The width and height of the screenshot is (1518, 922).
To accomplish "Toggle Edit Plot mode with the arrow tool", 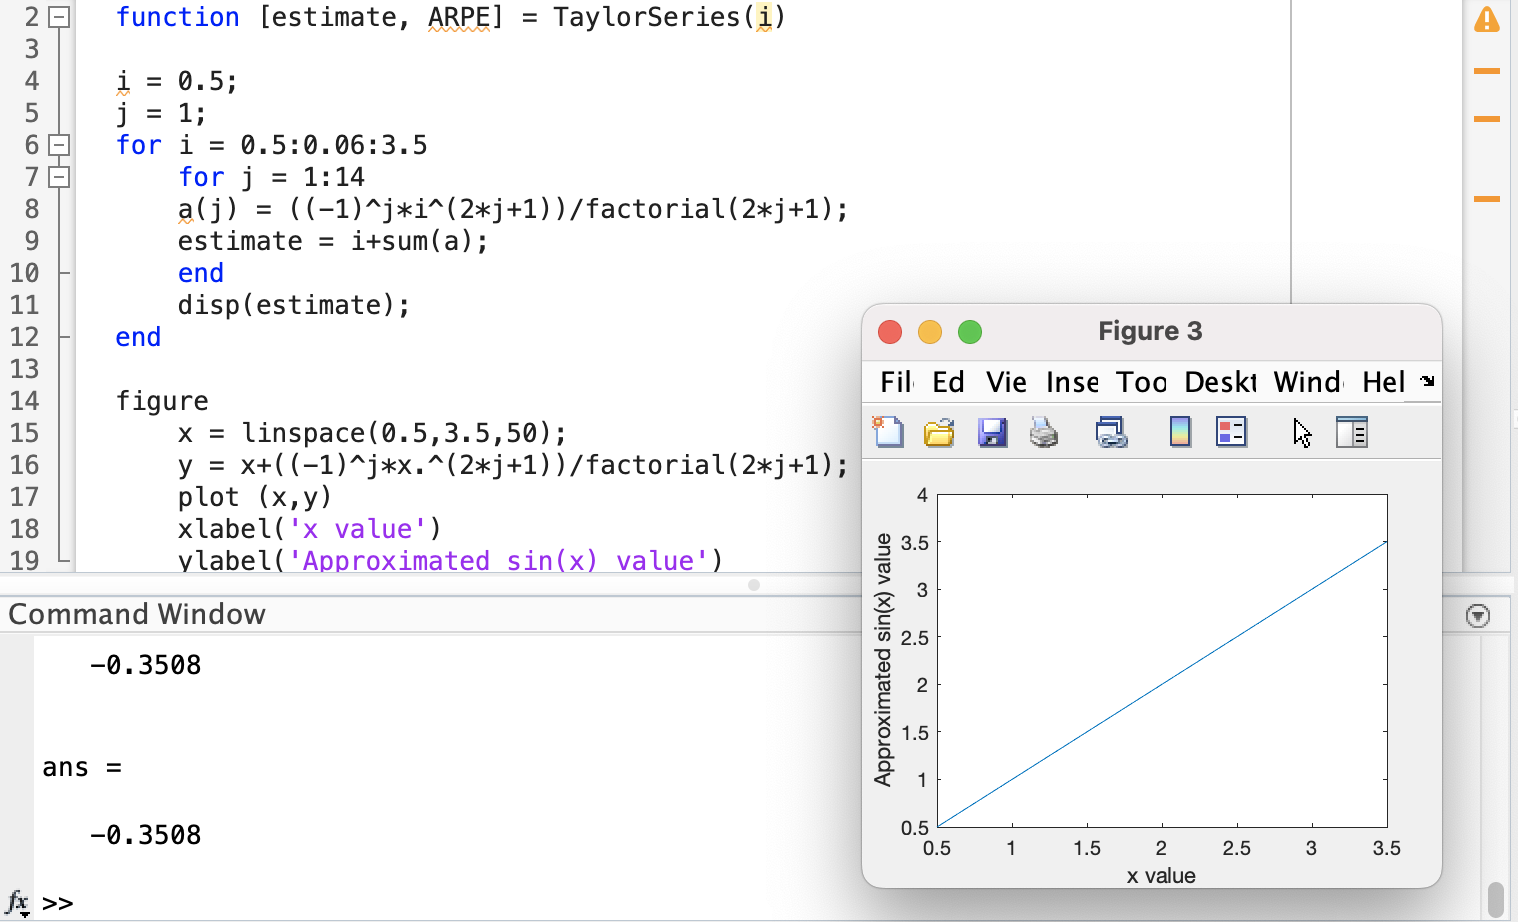I will pyautogui.click(x=1301, y=431).
